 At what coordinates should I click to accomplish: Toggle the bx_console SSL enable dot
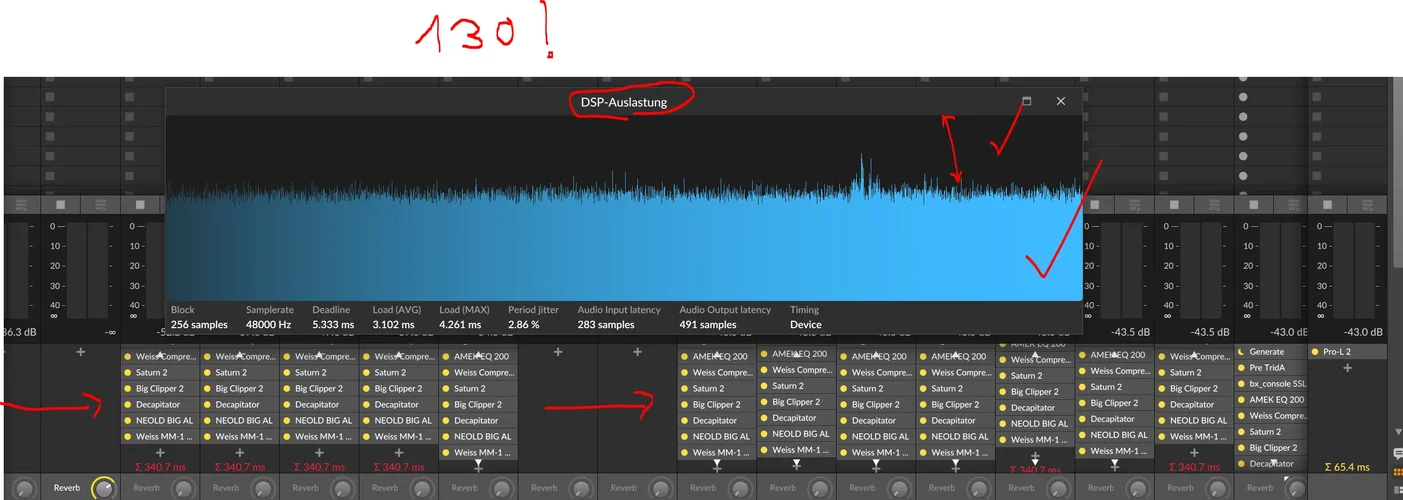click(1242, 384)
